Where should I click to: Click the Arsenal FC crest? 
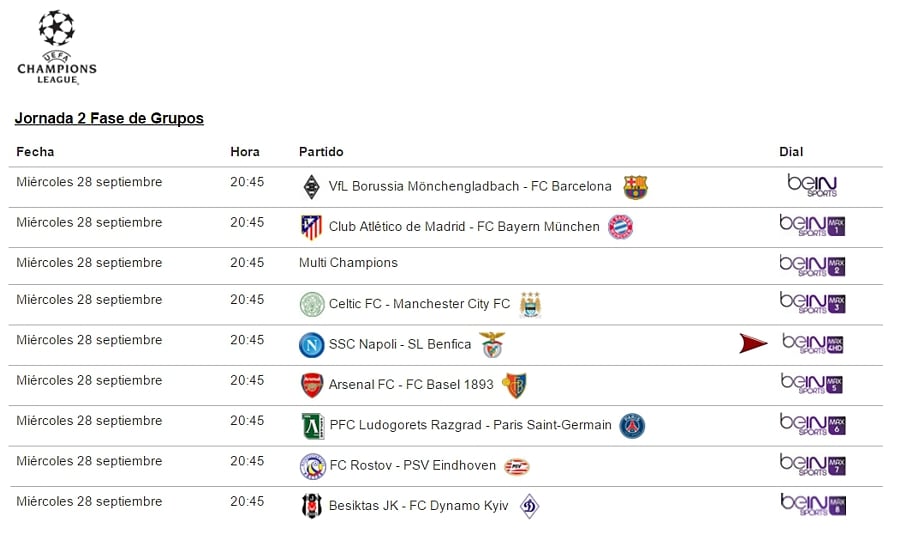[x=312, y=385]
